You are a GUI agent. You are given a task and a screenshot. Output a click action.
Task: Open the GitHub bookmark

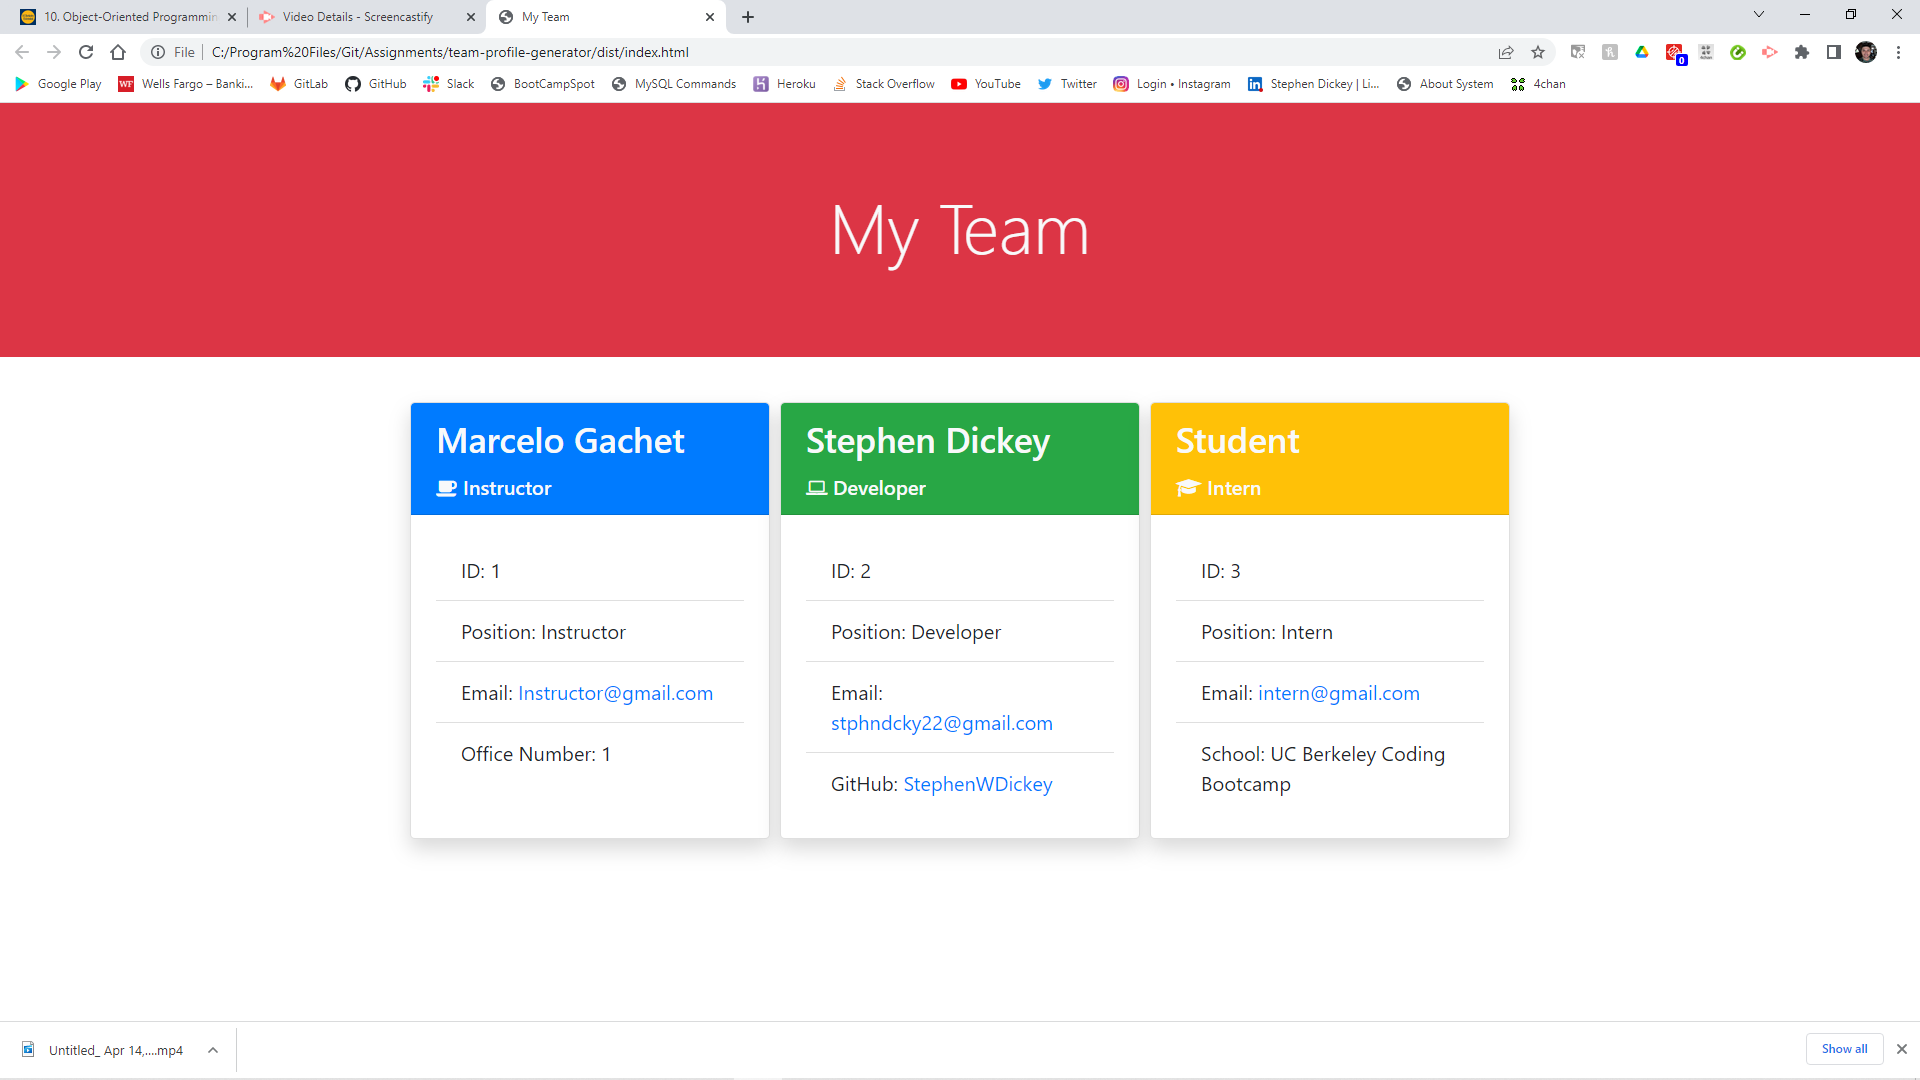click(376, 84)
